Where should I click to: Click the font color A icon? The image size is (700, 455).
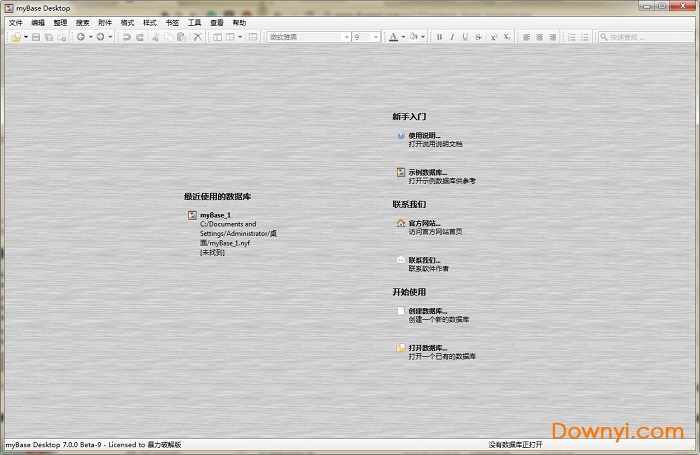pos(393,37)
